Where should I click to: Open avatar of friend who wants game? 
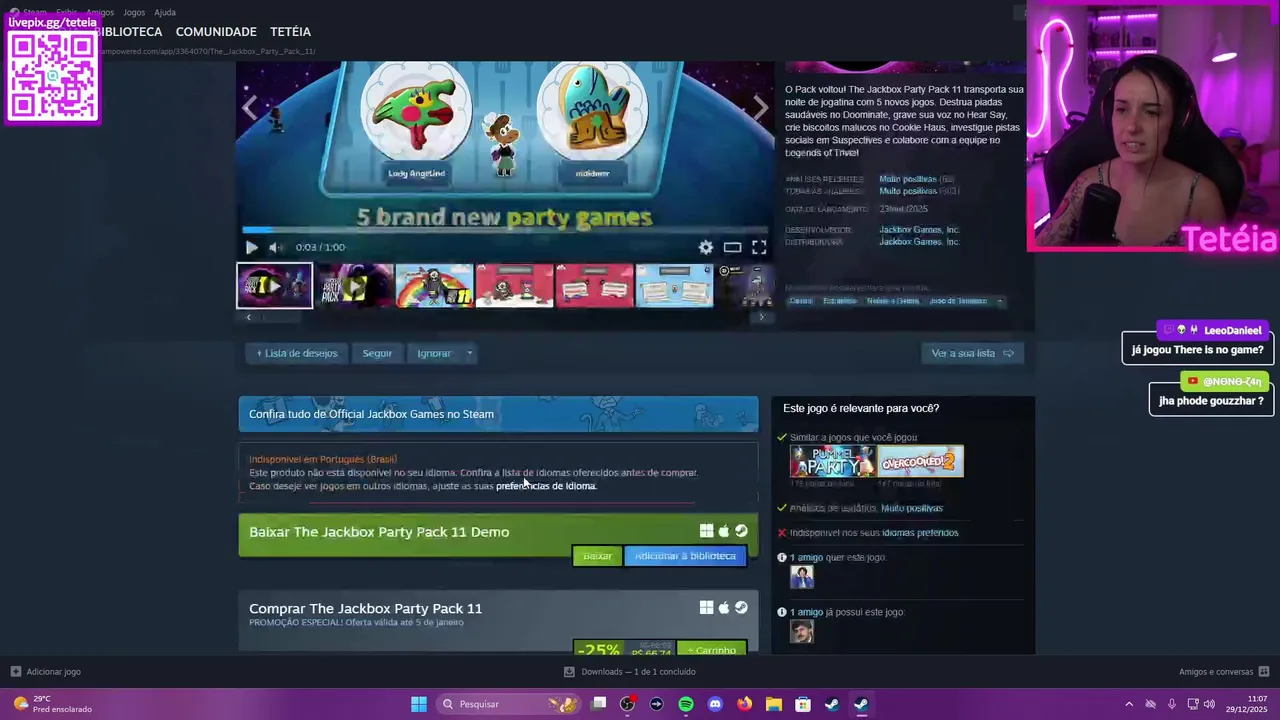coord(802,577)
